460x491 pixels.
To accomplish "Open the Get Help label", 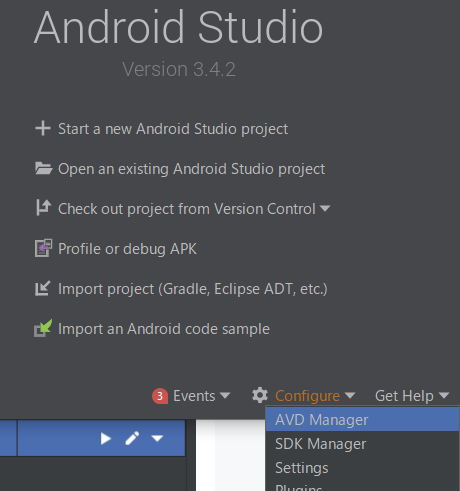I will pyautogui.click(x=404, y=396).
